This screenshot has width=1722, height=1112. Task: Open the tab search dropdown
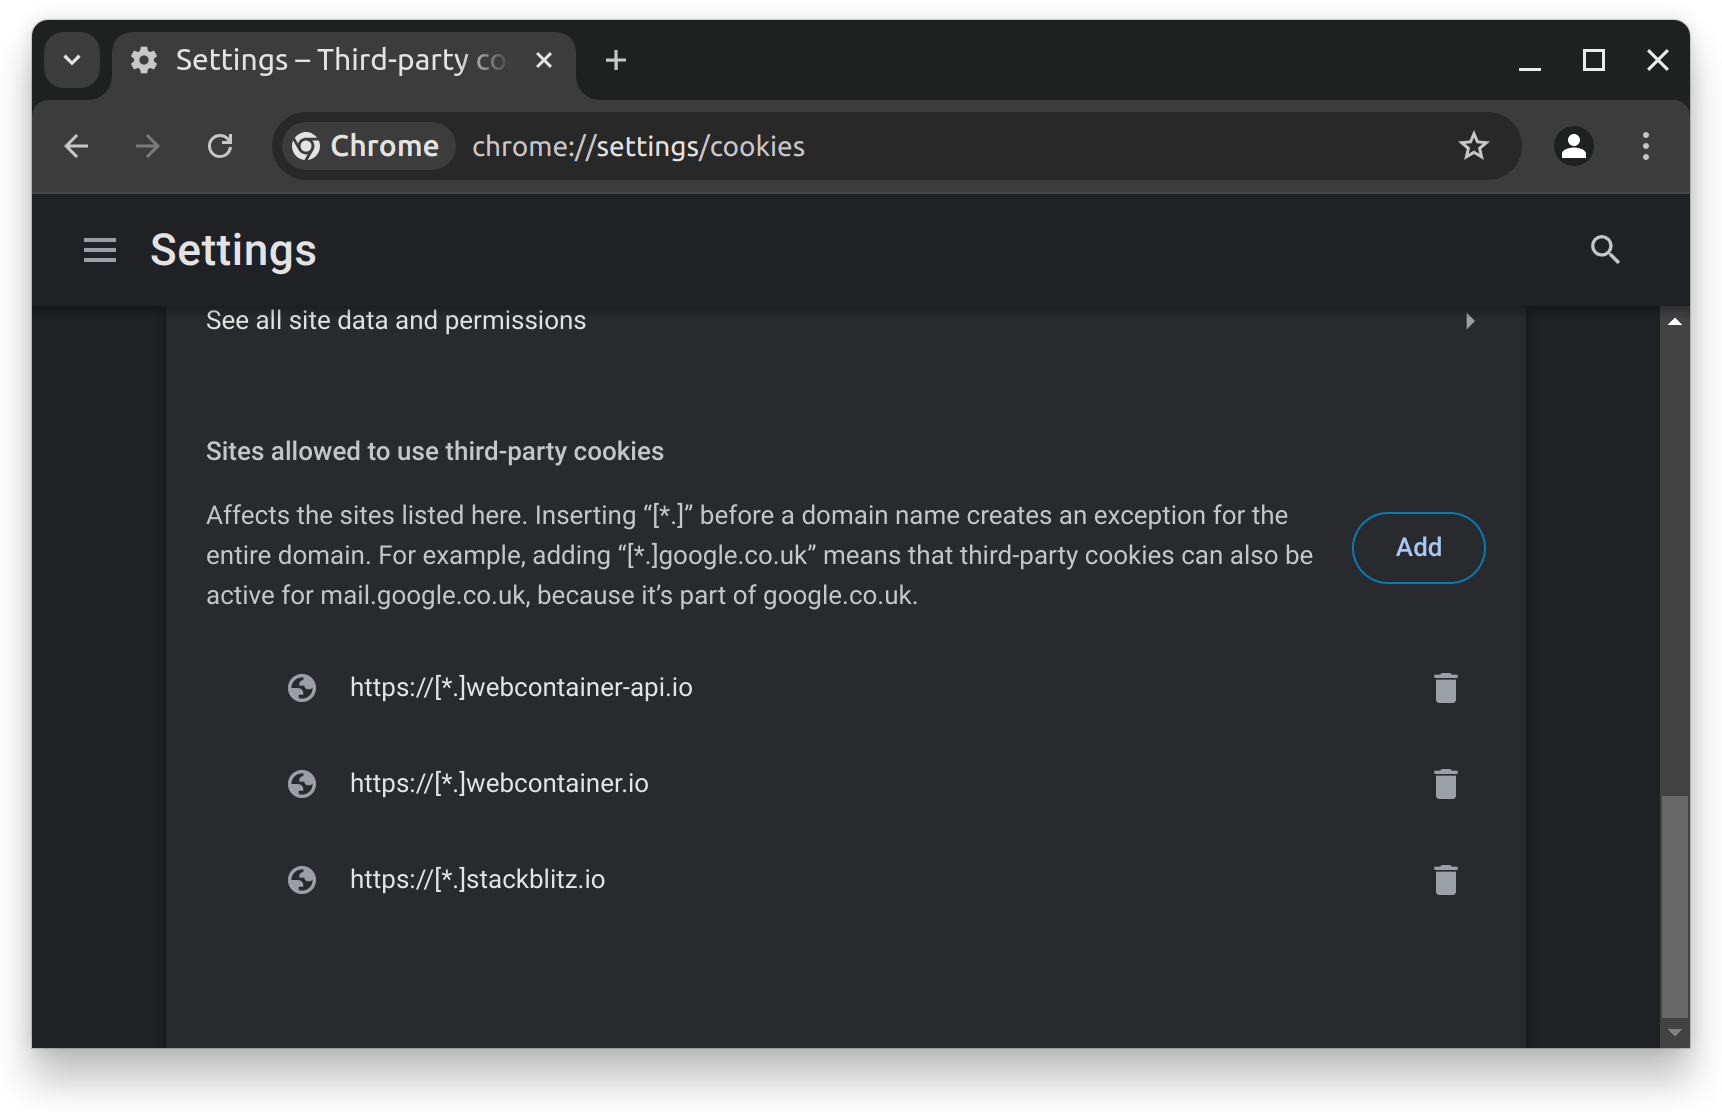pos(72,60)
